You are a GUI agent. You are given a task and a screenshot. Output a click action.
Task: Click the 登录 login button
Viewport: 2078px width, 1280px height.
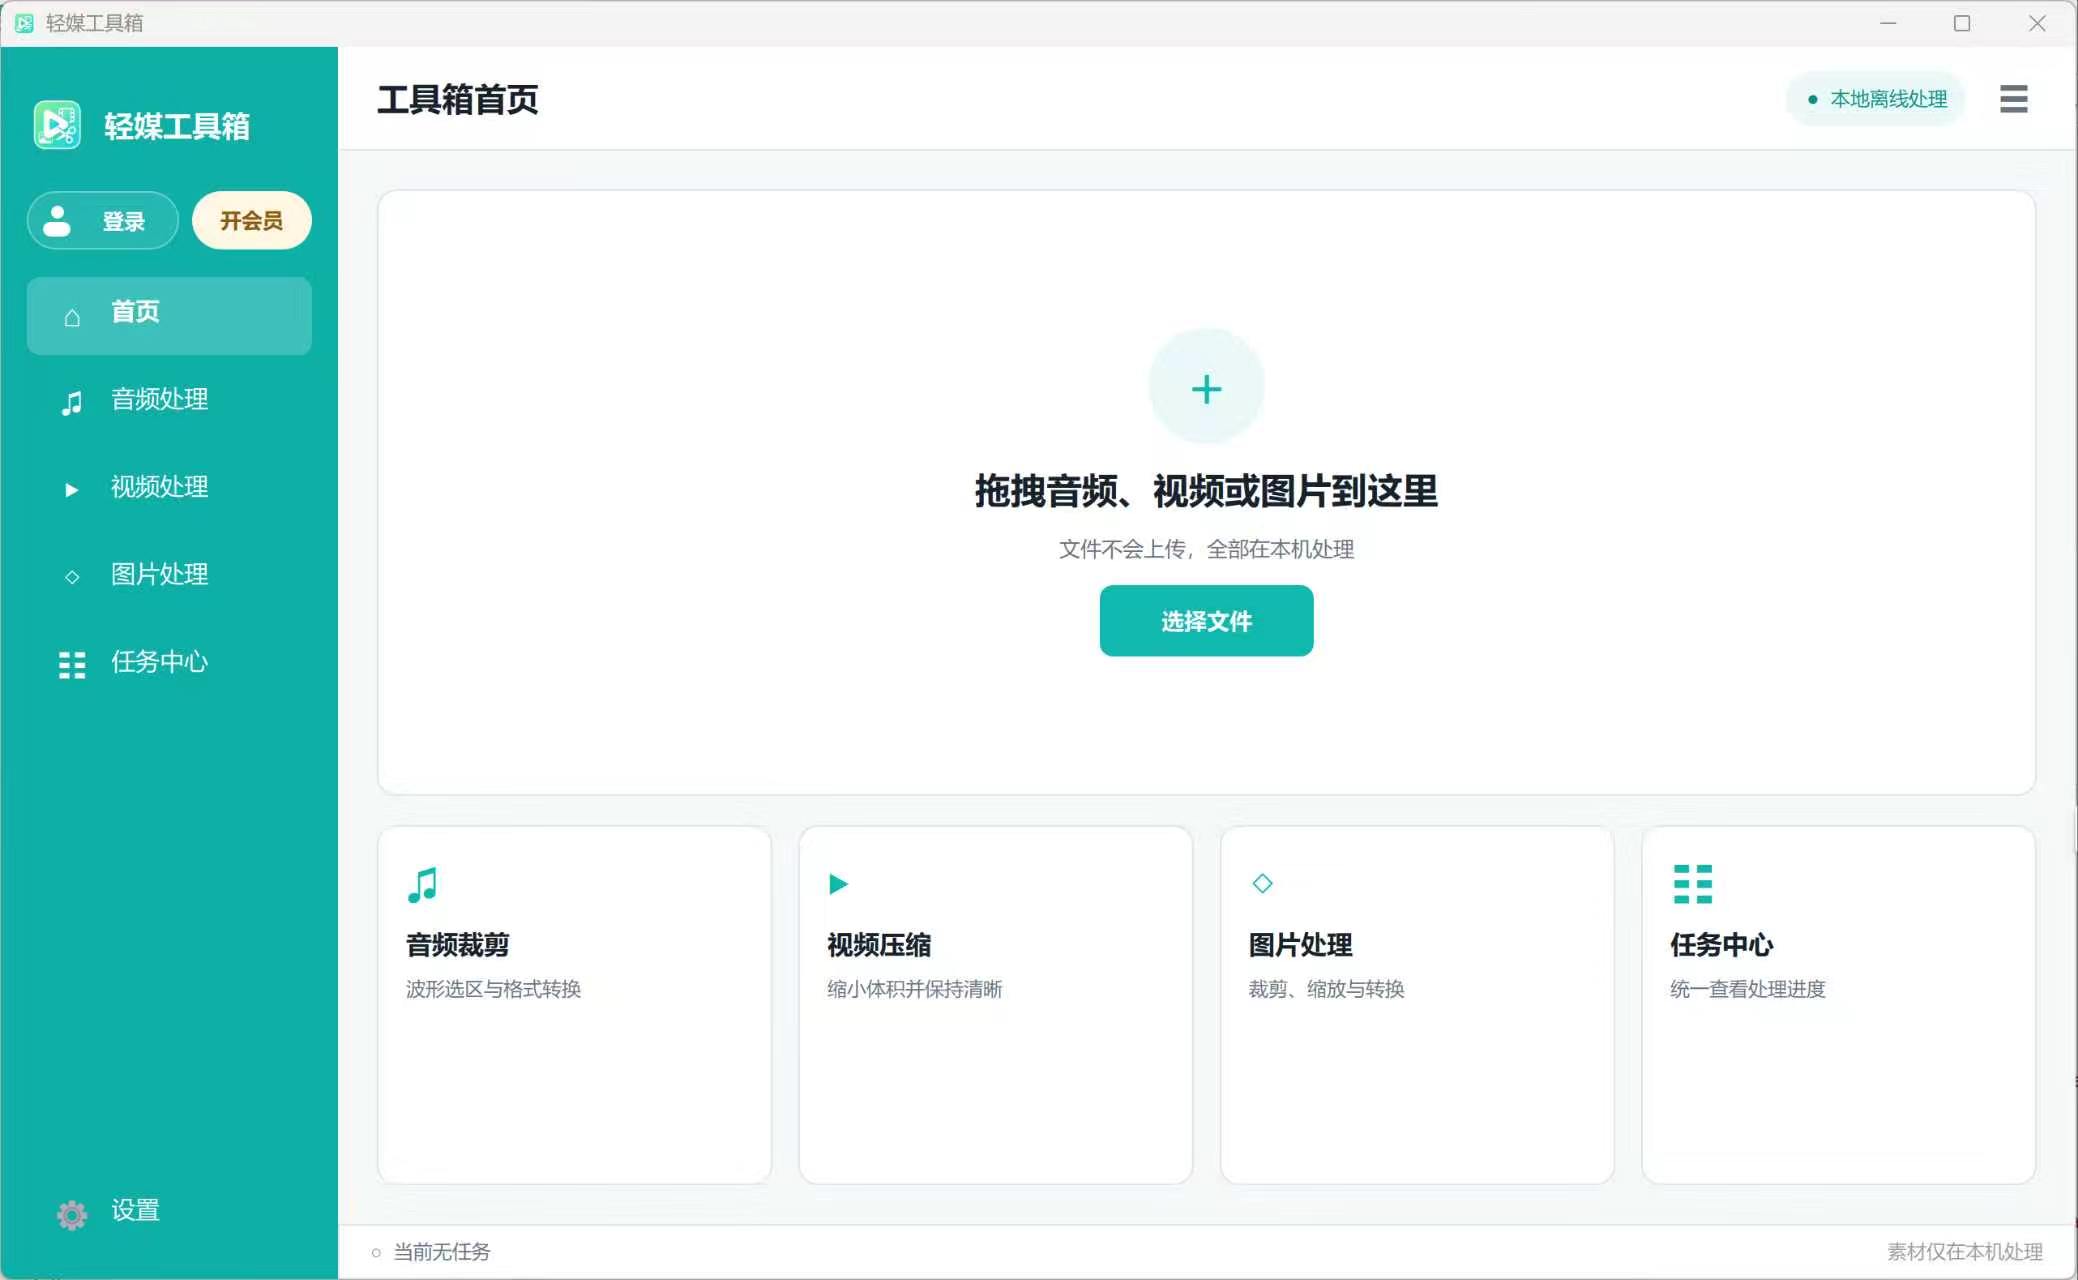click(x=103, y=220)
